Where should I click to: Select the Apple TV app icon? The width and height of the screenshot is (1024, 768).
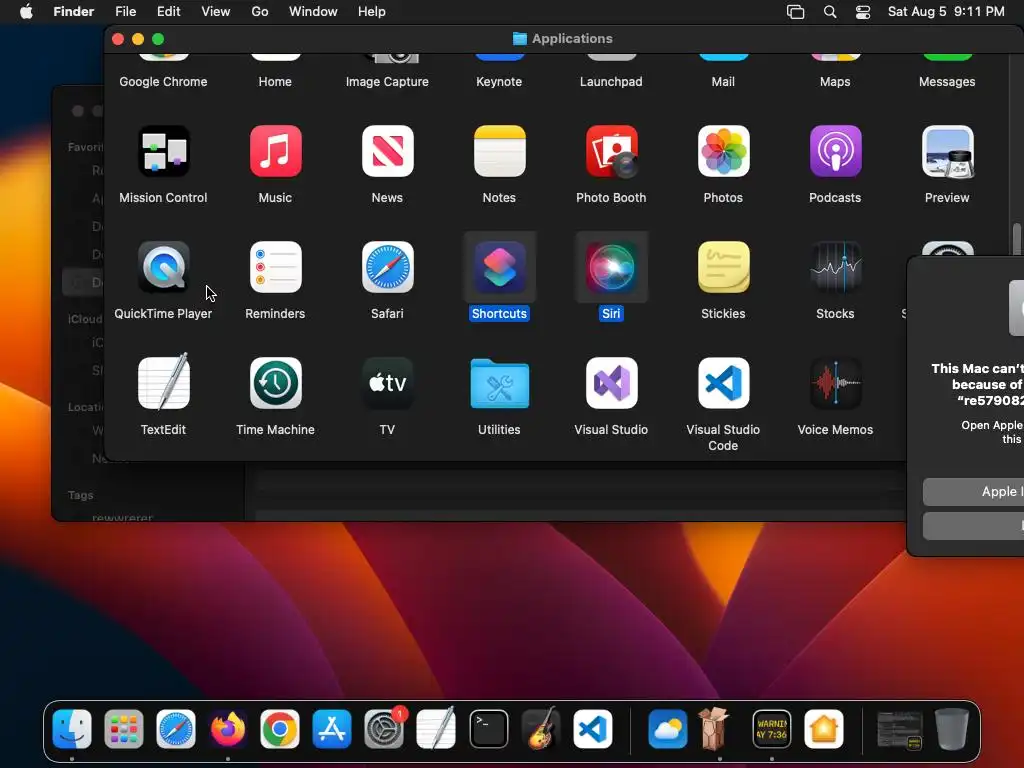387,383
